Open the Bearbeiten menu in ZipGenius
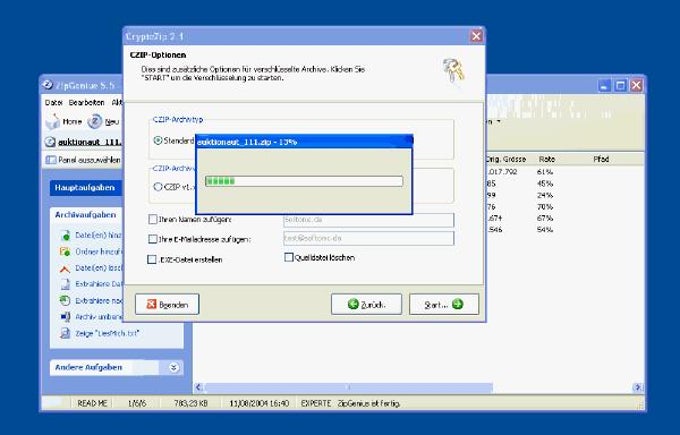Screen dimensions: 680x435 pyautogui.click(x=86, y=103)
